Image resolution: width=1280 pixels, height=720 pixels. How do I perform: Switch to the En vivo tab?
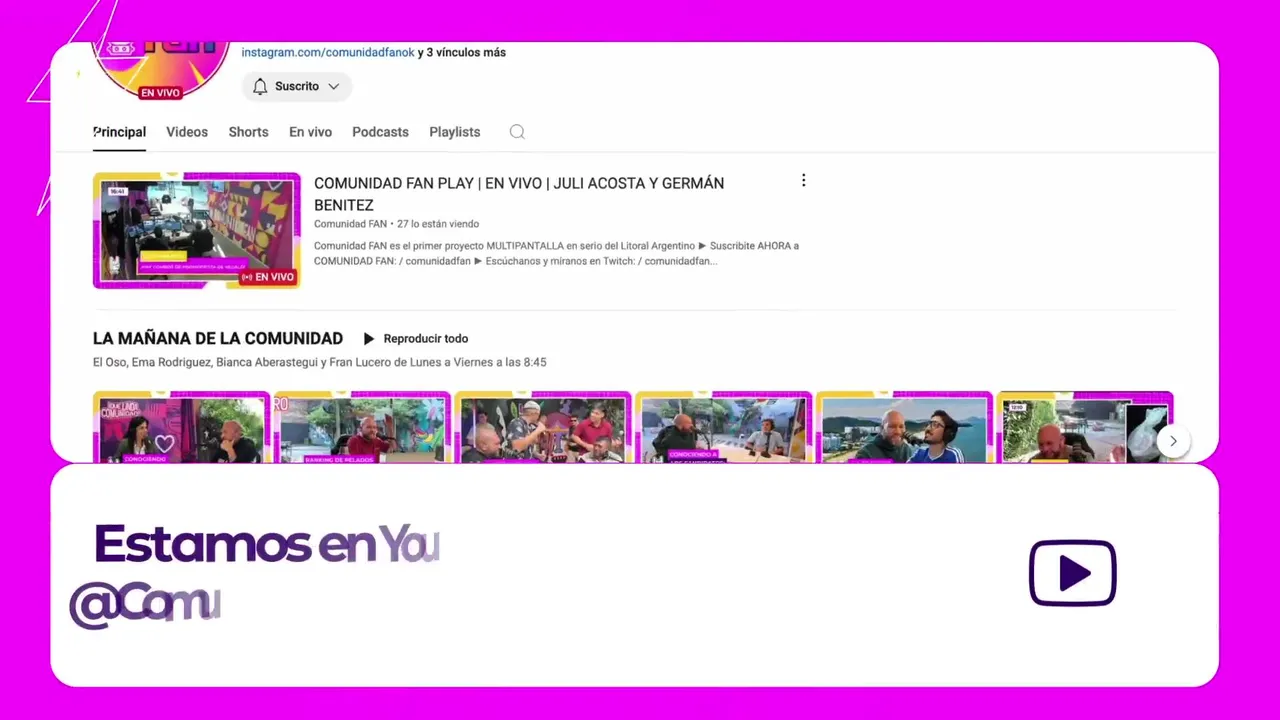tap(310, 132)
